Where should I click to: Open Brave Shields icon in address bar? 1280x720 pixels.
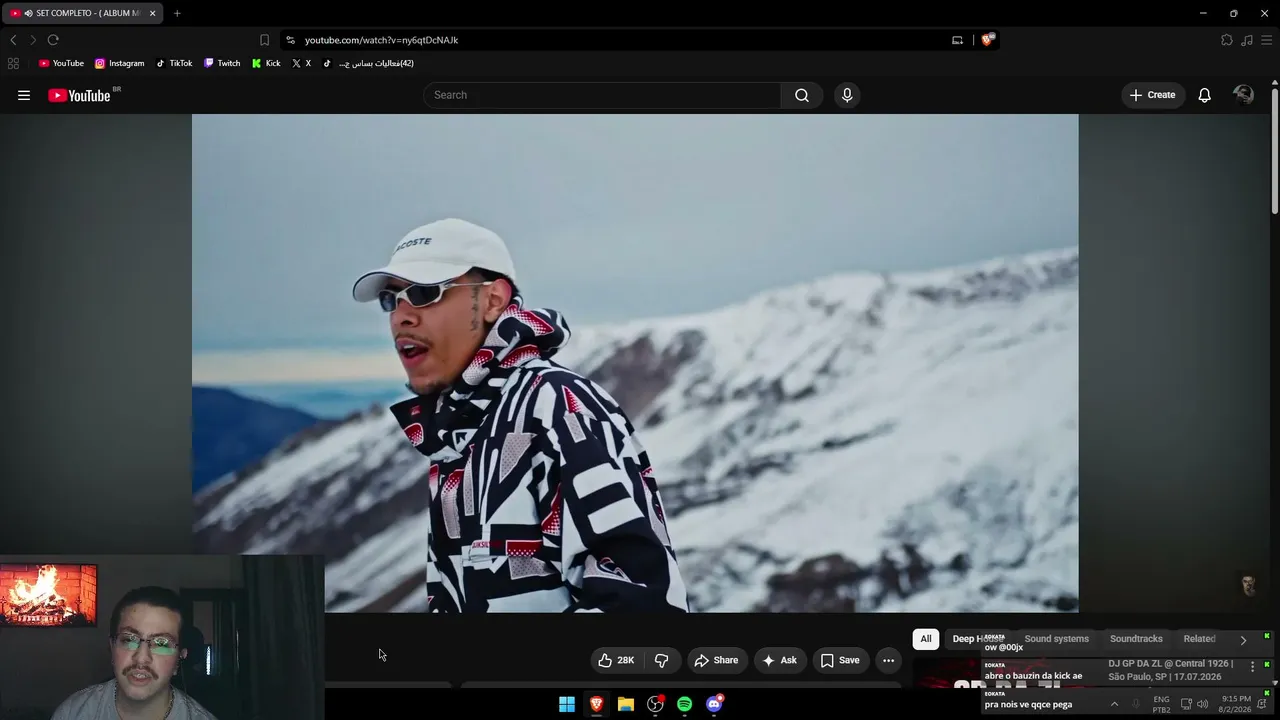[988, 40]
